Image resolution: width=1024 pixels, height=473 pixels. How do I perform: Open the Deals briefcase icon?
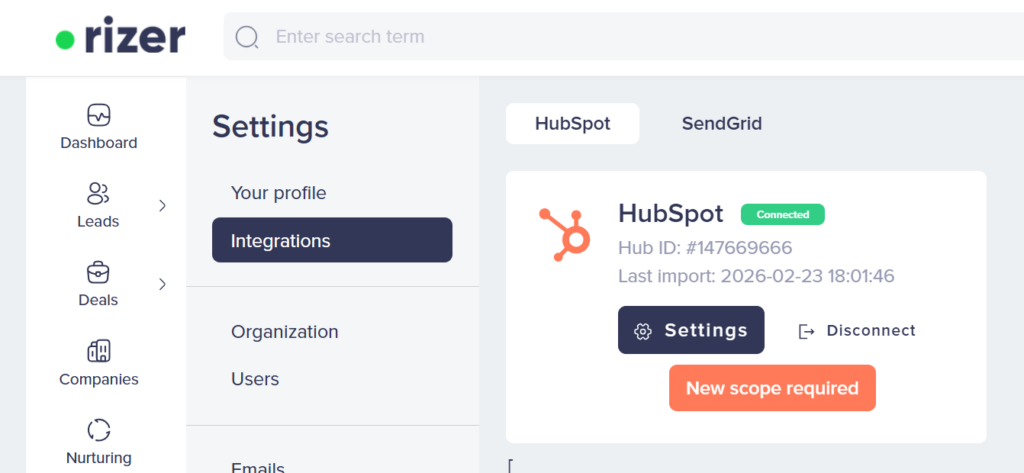(98, 272)
